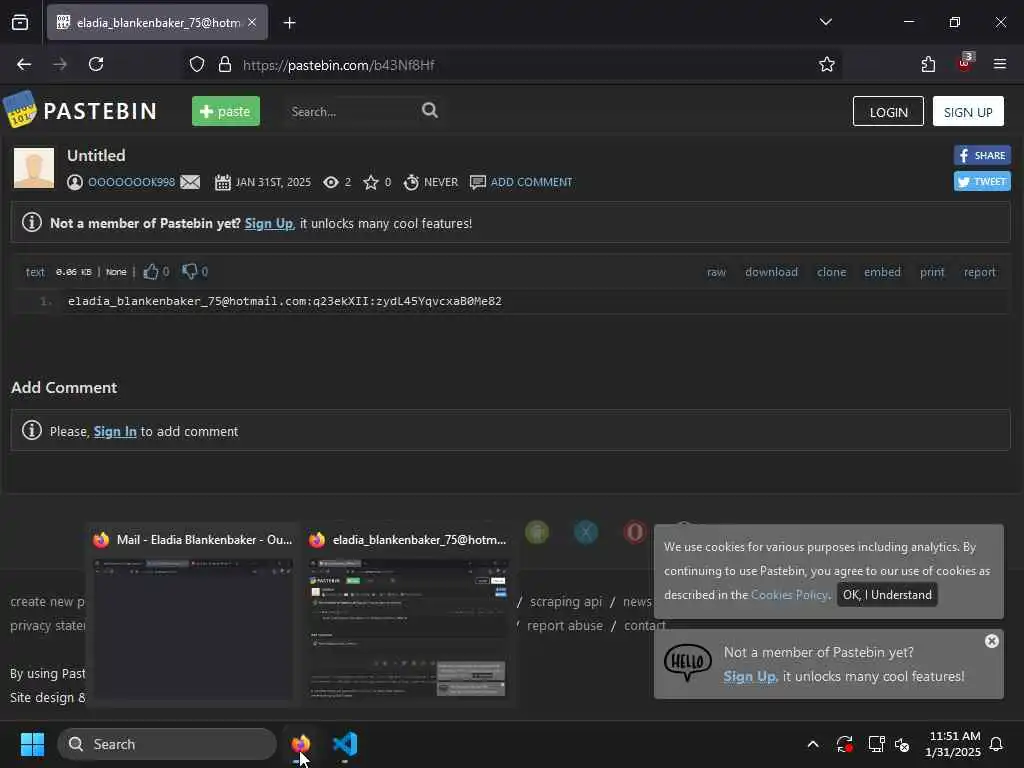The width and height of the screenshot is (1024, 768).
Task: Open the paste author's avatar
Action: [x=34, y=168]
